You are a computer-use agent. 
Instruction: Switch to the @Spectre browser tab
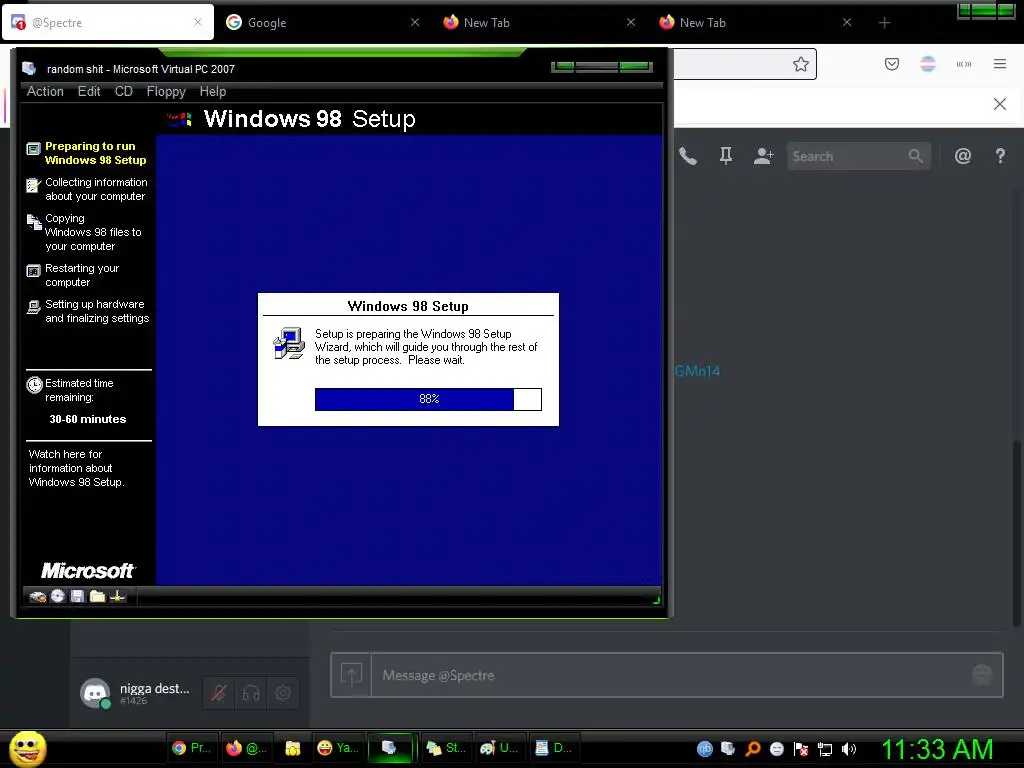point(108,23)
